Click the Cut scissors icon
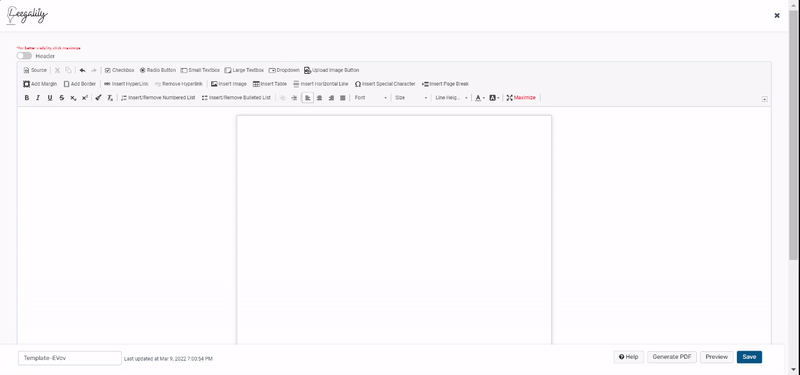The image size is (800, 375). pyautogui.click(x=57, y=70)
